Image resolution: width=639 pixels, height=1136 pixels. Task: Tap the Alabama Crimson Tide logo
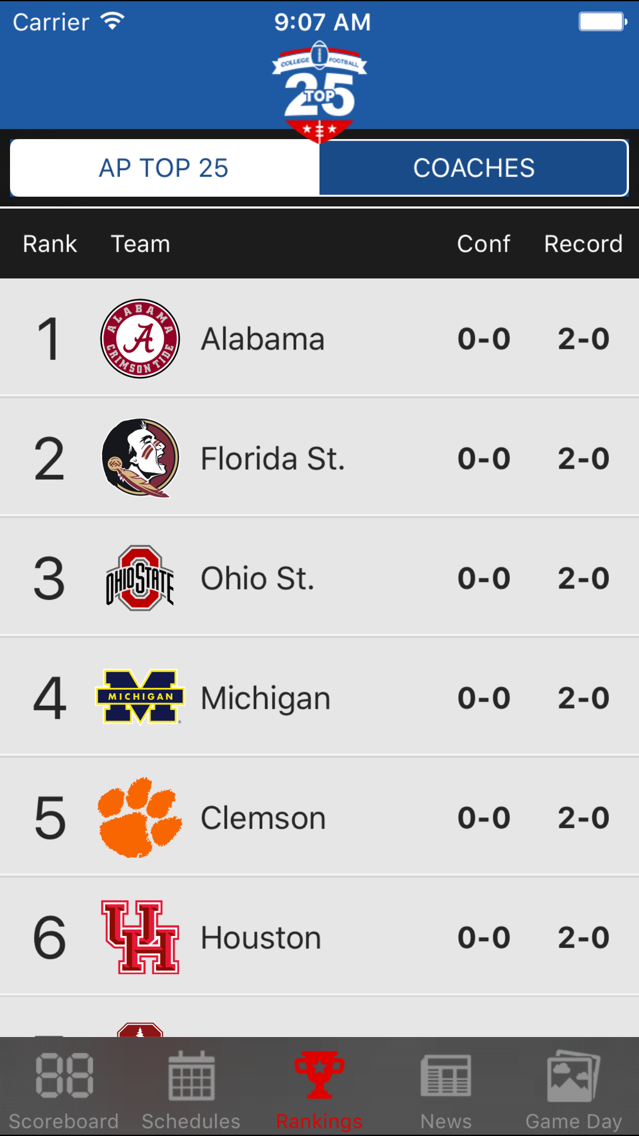tap(140, 339)
